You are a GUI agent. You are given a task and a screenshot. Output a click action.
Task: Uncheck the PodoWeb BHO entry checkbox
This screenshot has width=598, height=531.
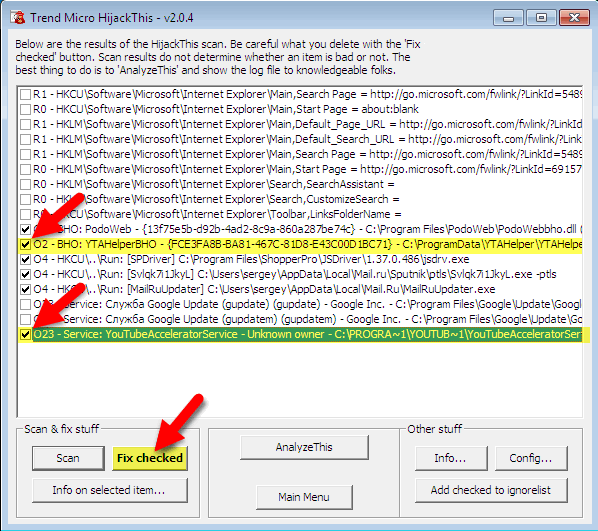click(x=25, y=229)
